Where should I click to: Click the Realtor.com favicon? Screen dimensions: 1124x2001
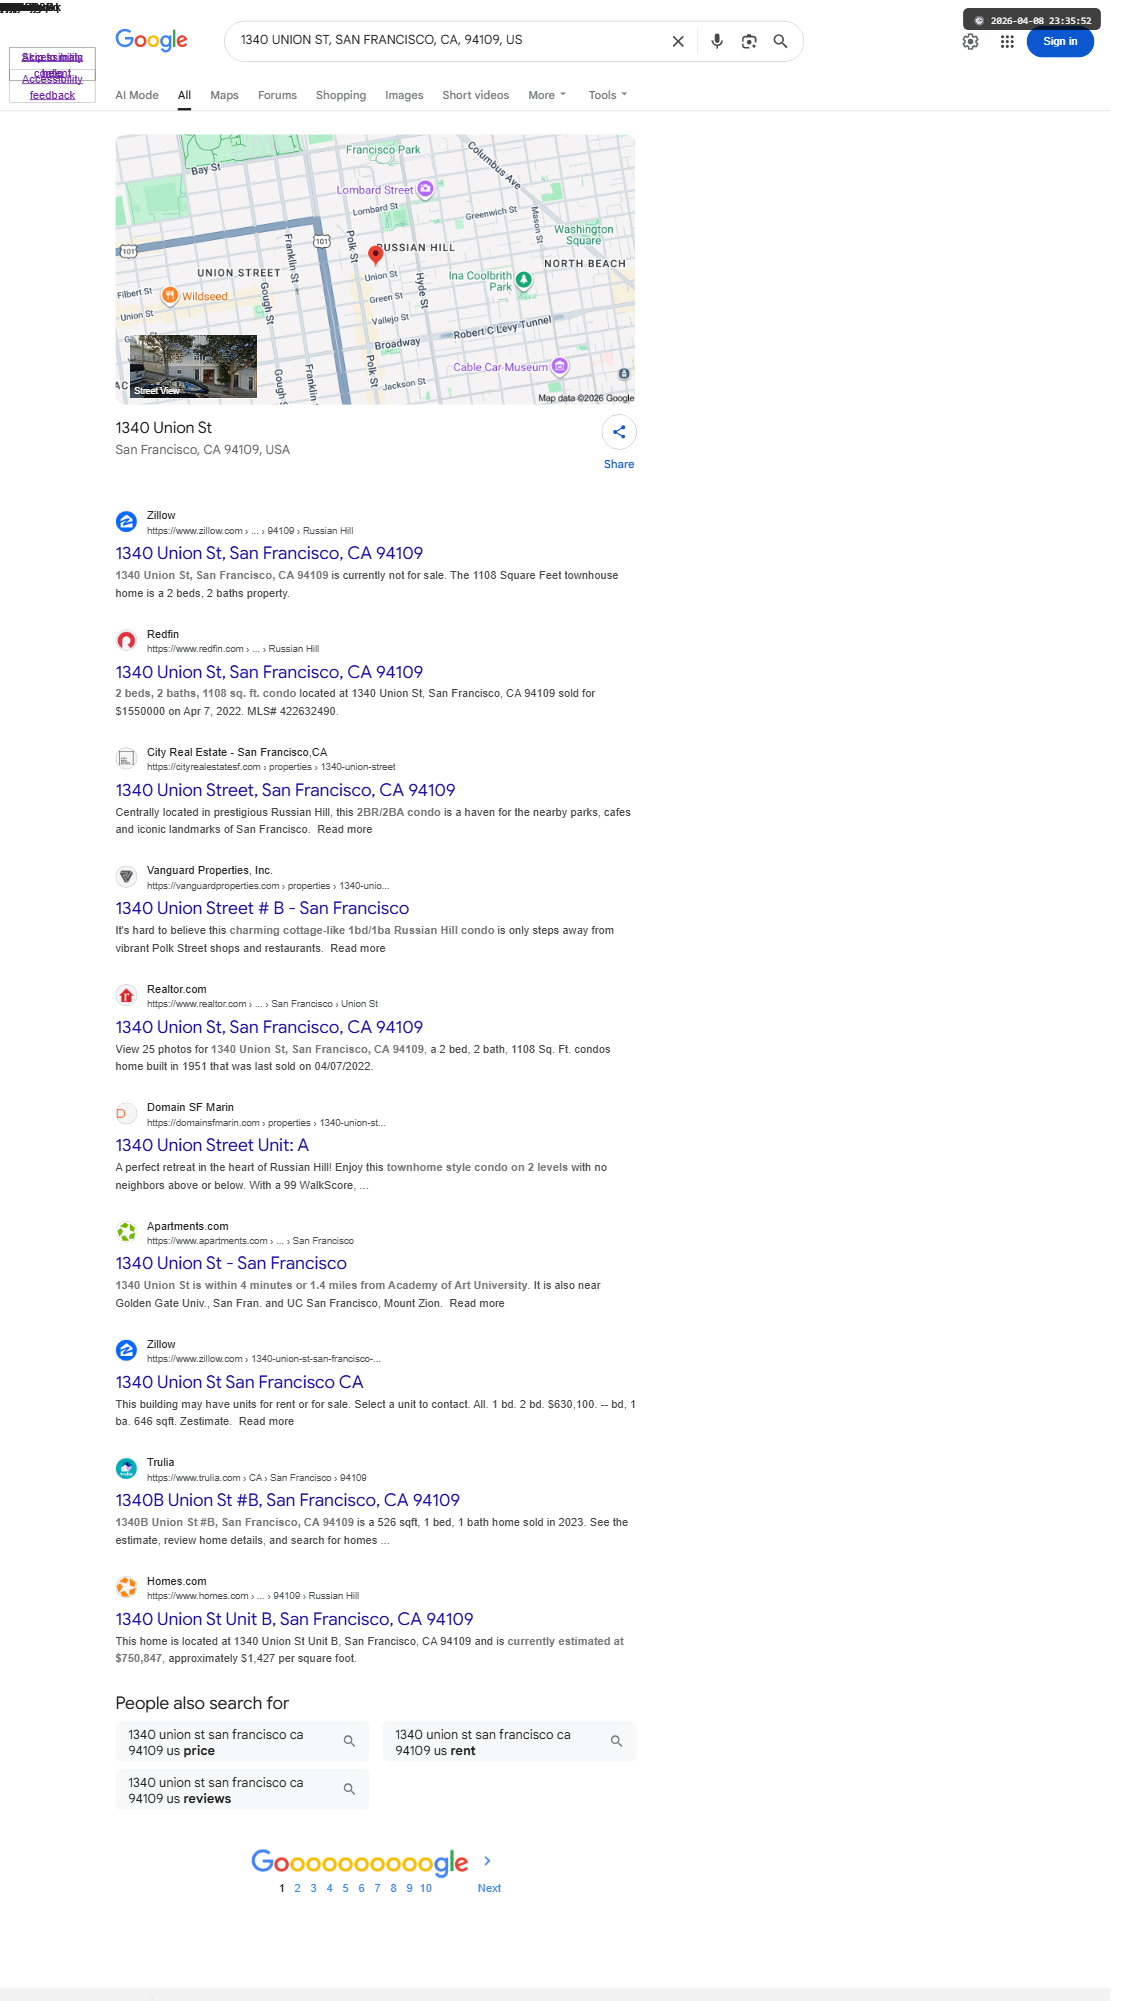point(126,995)
